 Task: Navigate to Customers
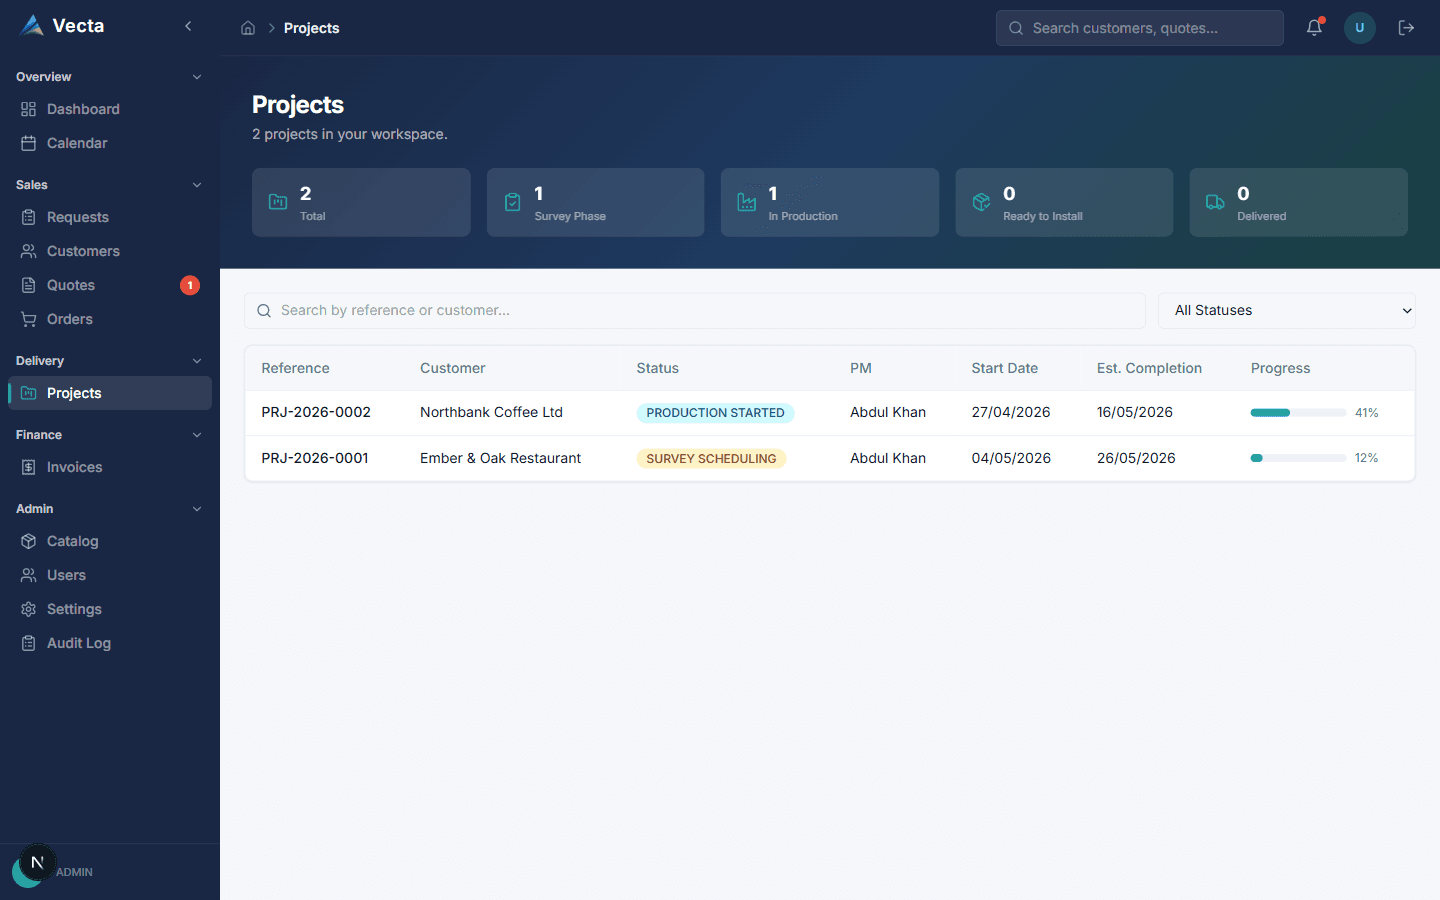[110, 251]
